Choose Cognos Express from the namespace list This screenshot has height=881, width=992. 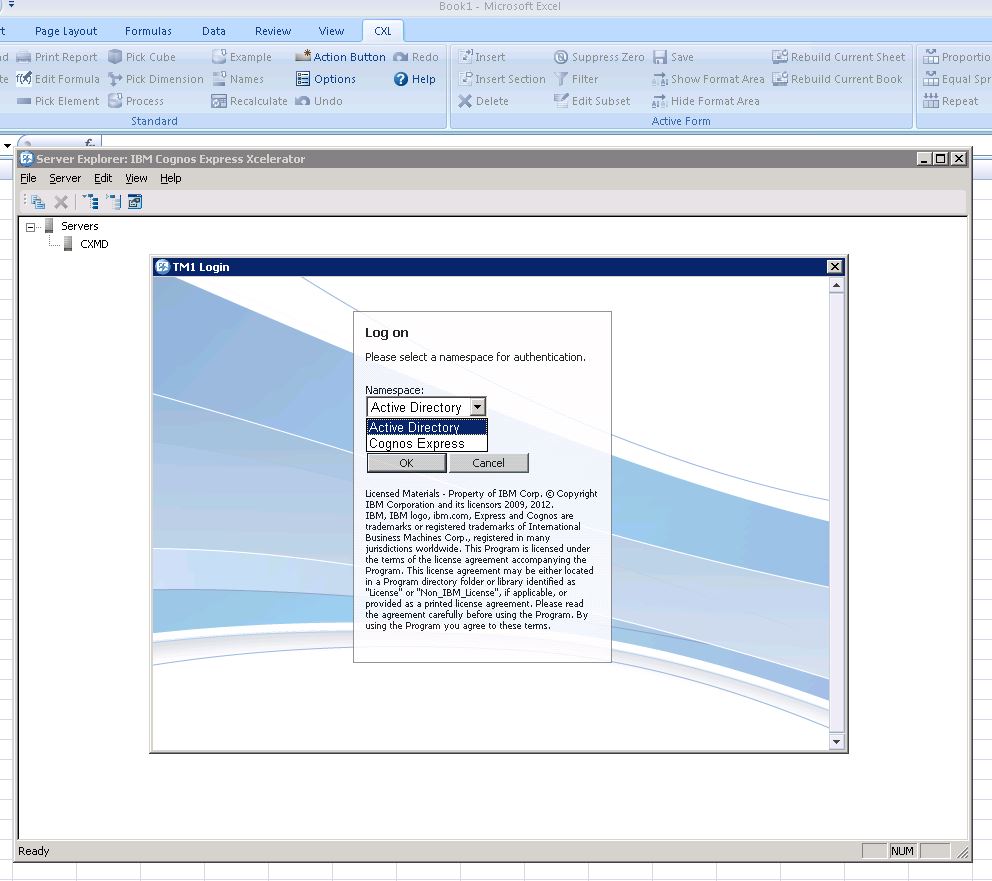[x=427, y=443]
